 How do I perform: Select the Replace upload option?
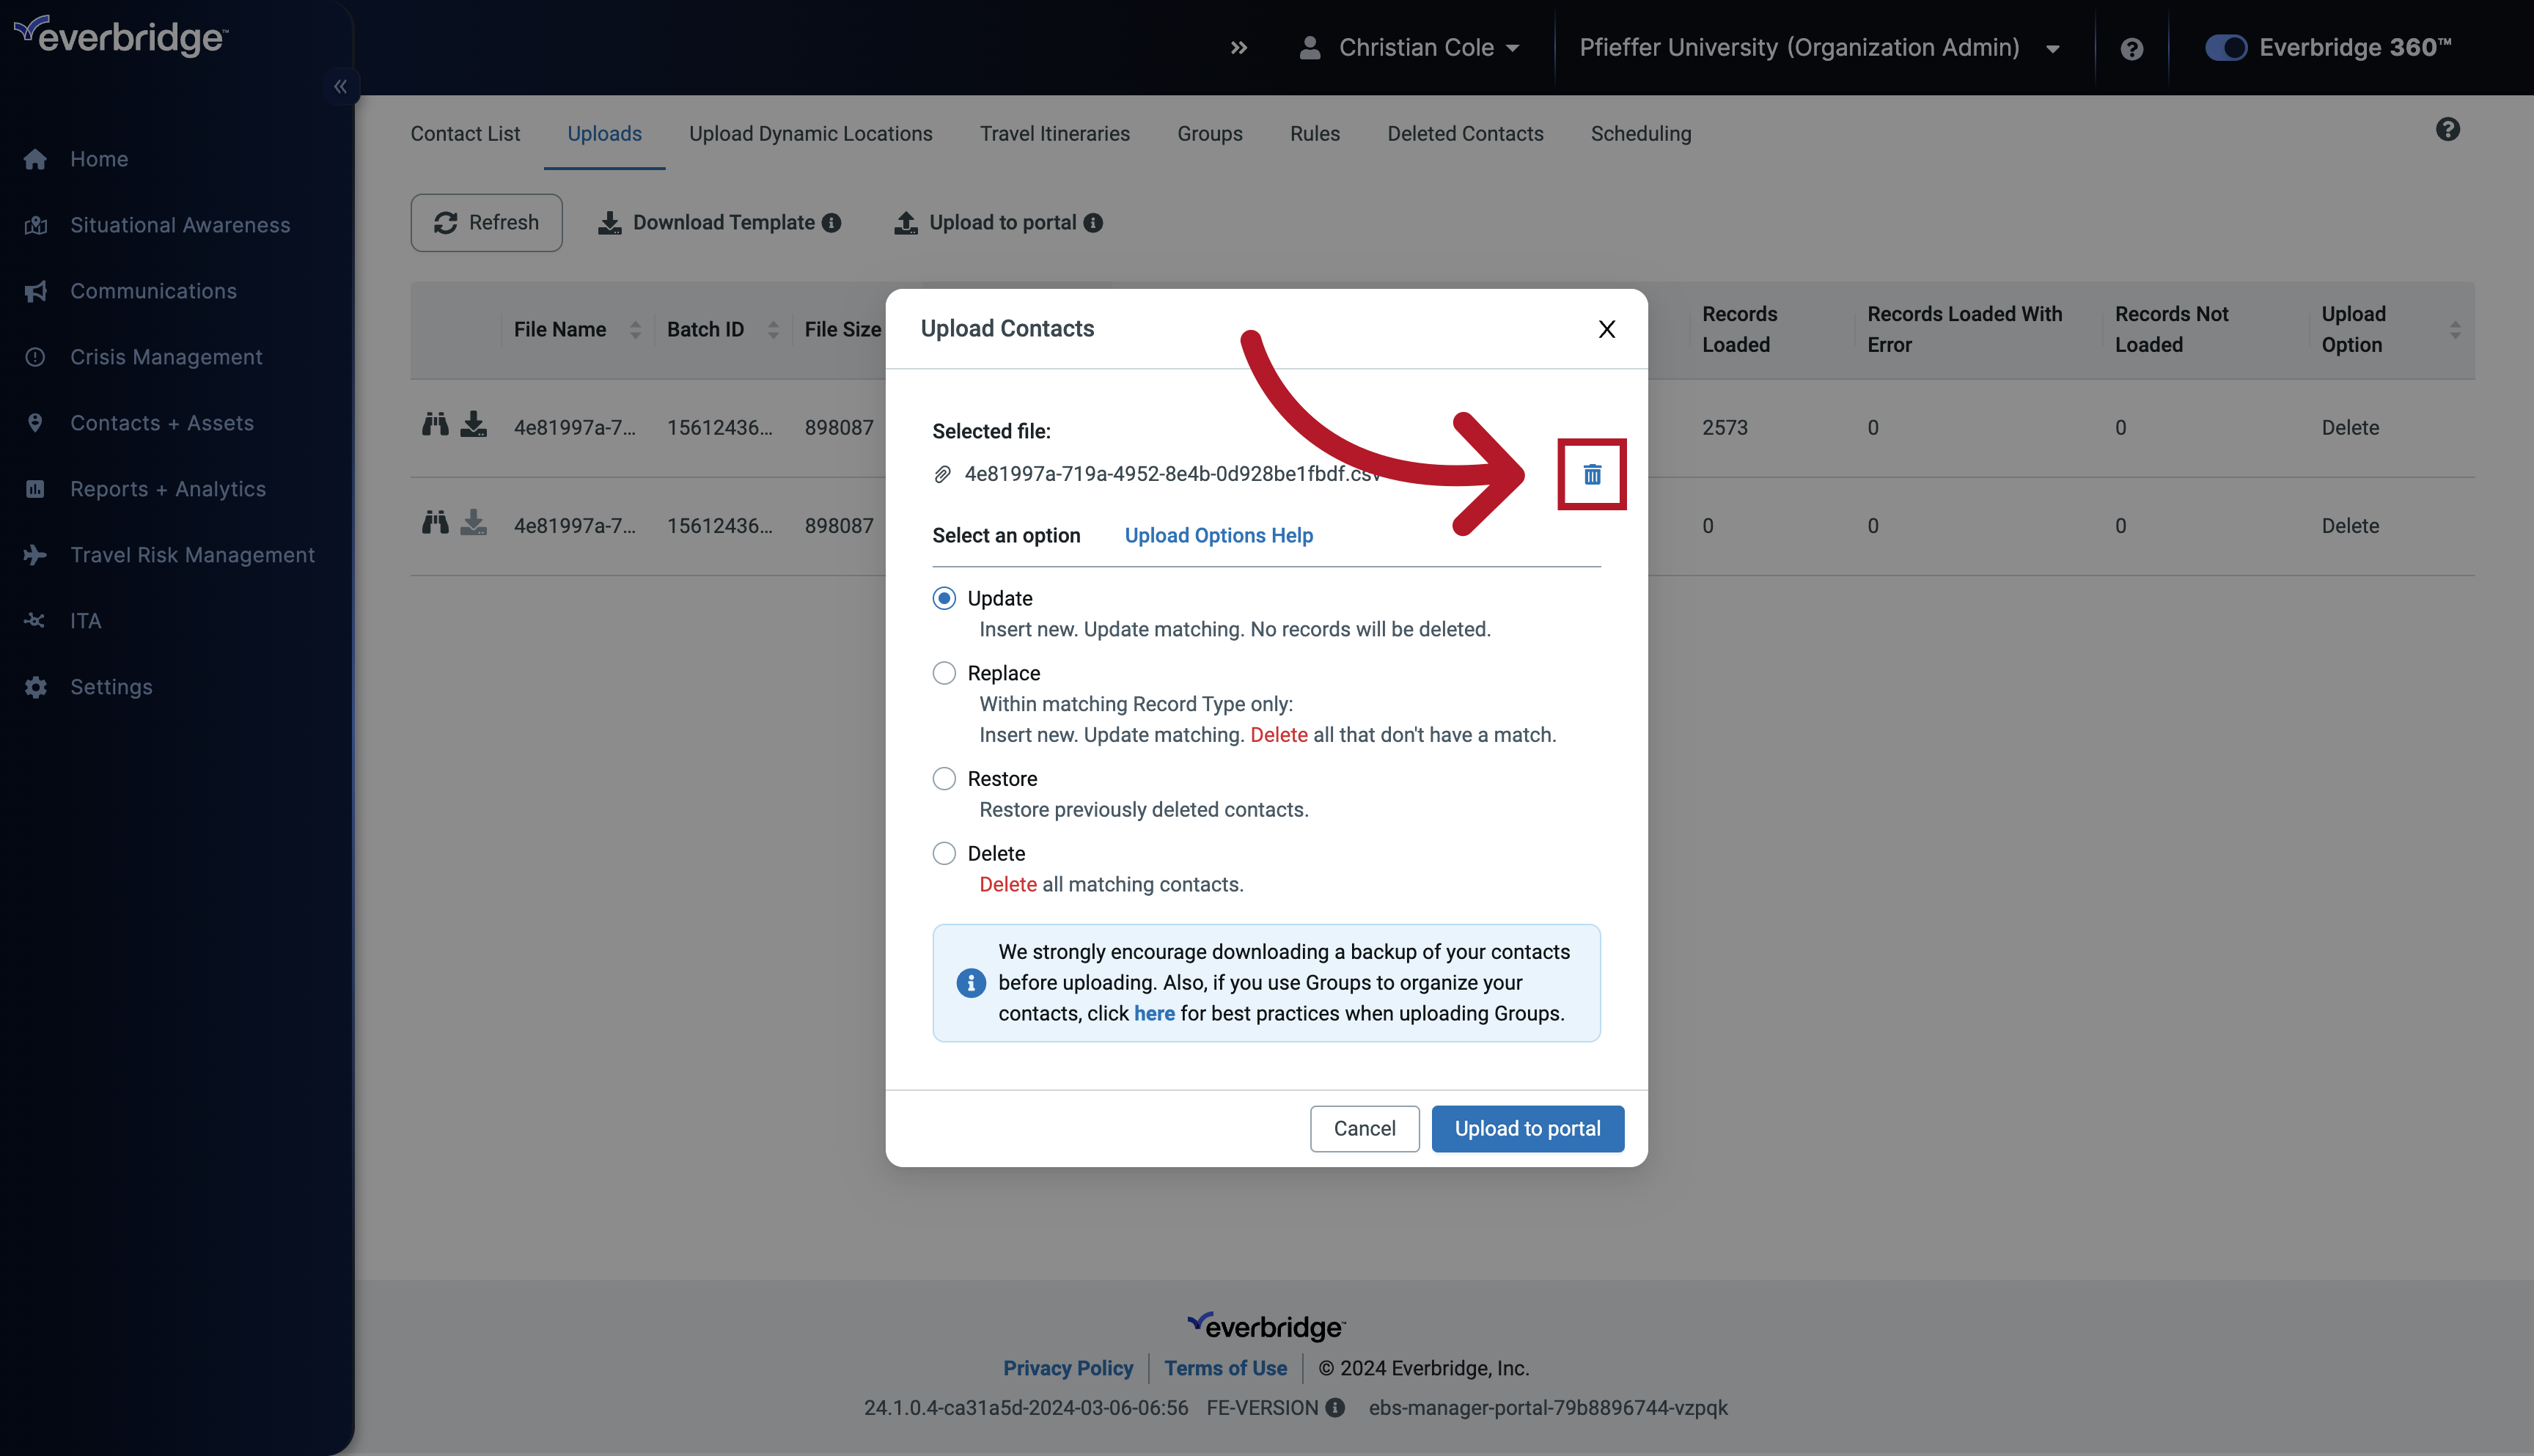point(943,672)
